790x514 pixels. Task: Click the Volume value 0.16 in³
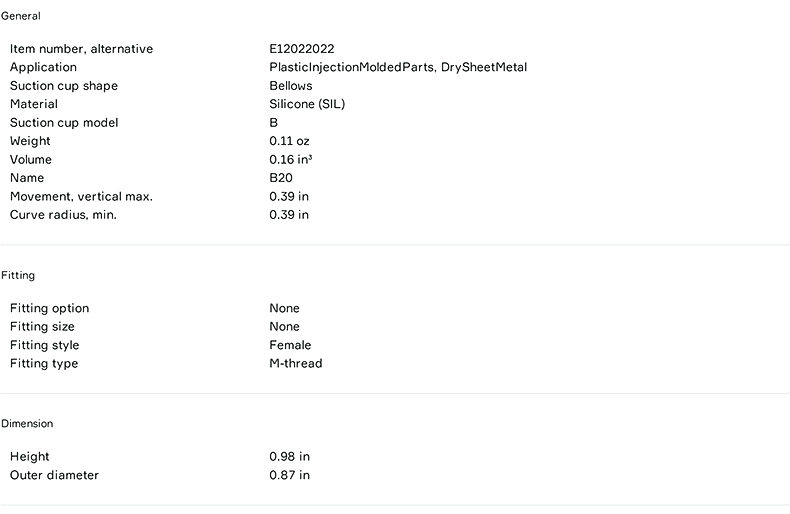click(291, 160)
